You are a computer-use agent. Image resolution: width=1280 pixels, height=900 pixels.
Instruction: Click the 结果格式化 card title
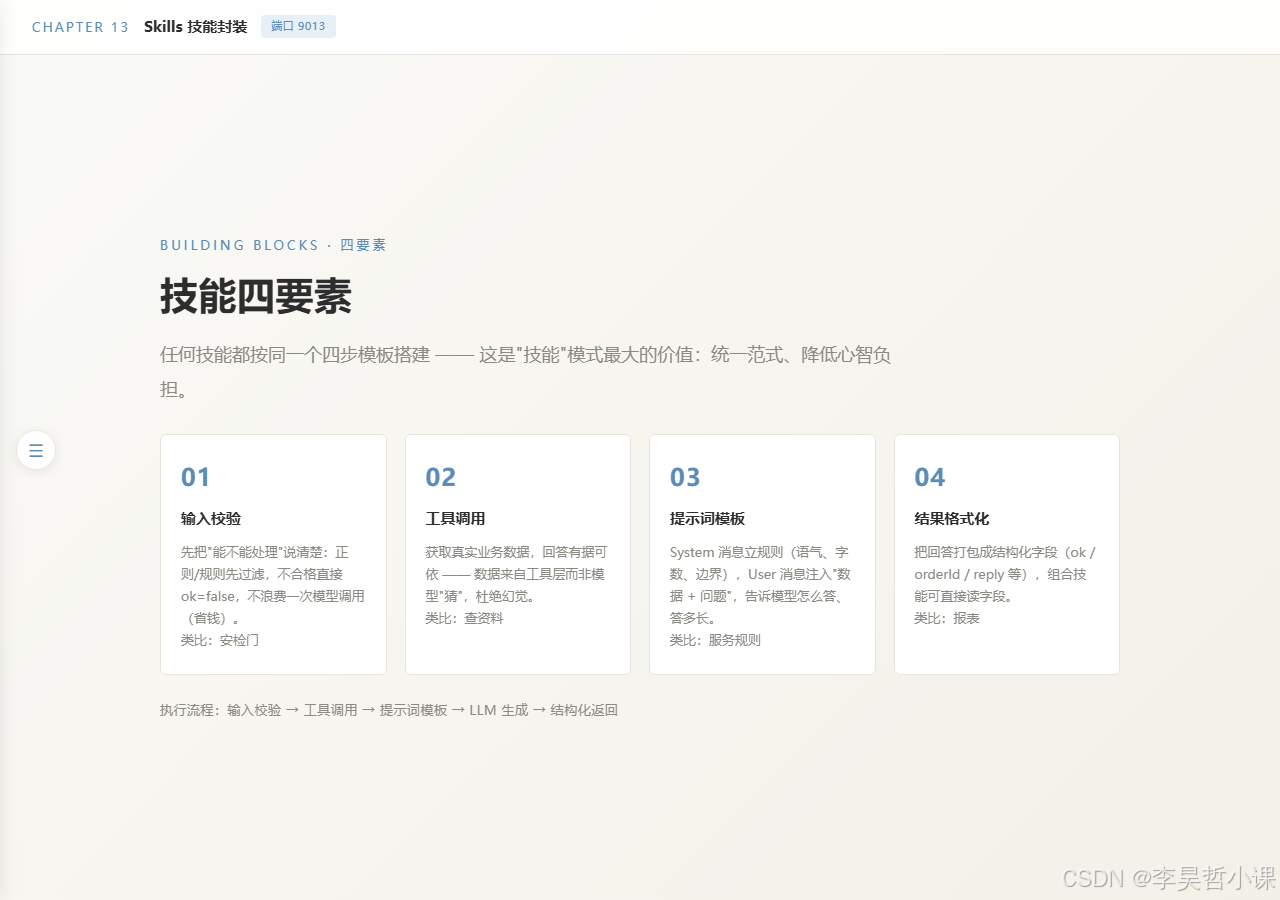[952, 519]
